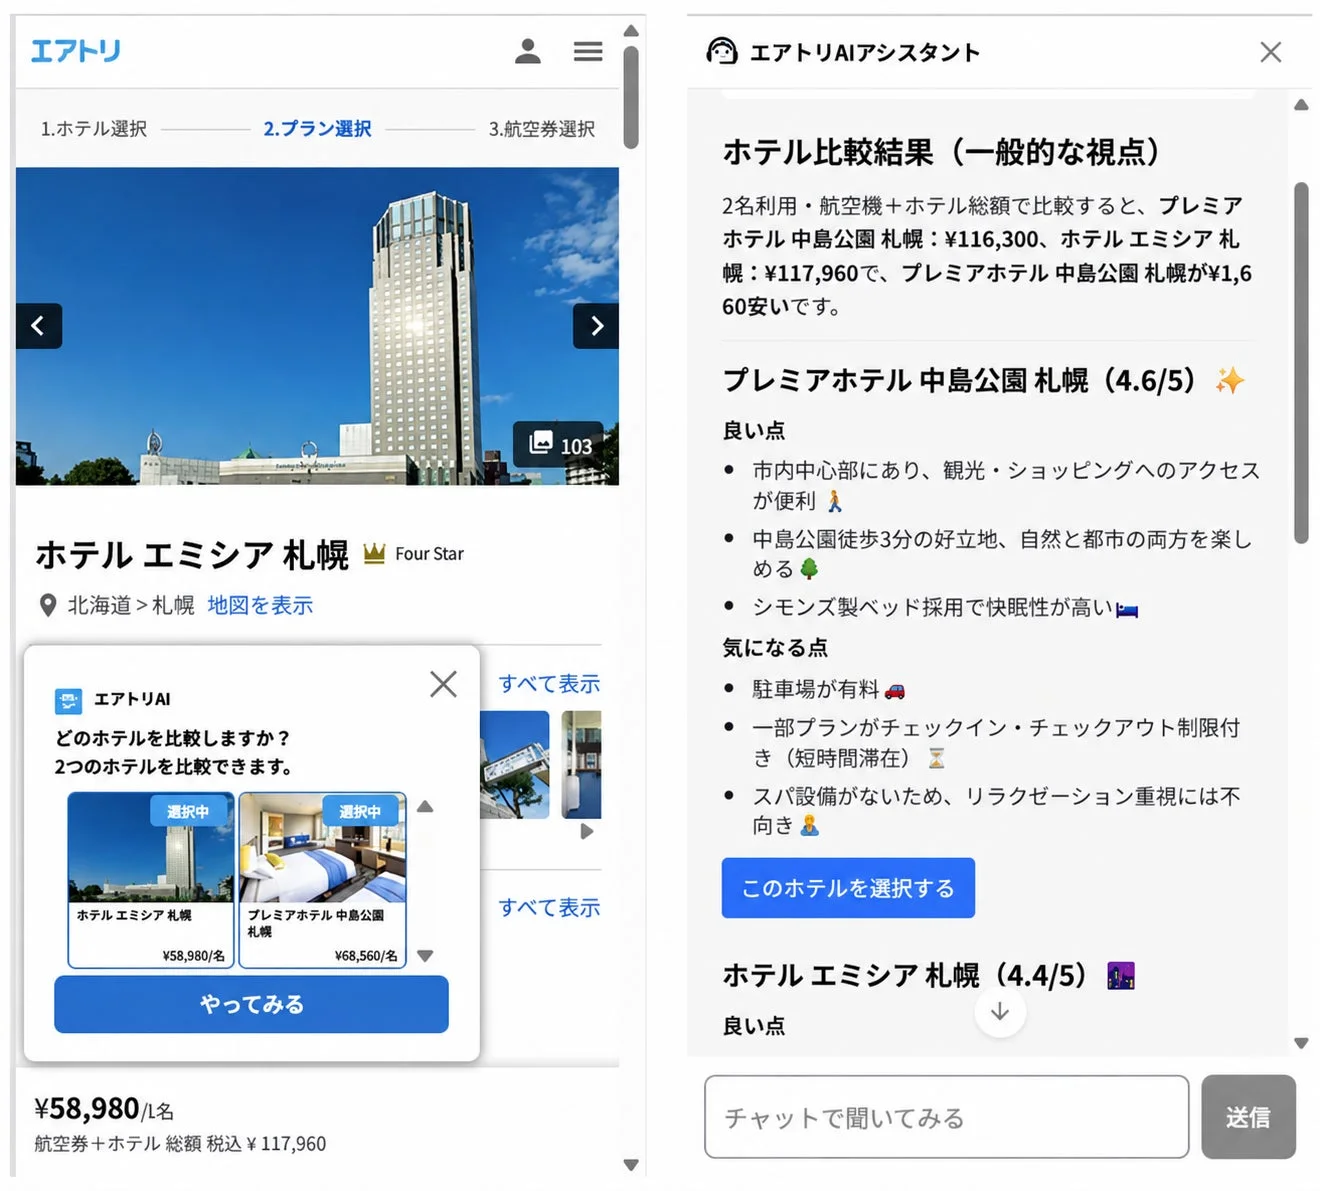
Task: Close the エアトリAI comparison popup
Action: point(443,684)
